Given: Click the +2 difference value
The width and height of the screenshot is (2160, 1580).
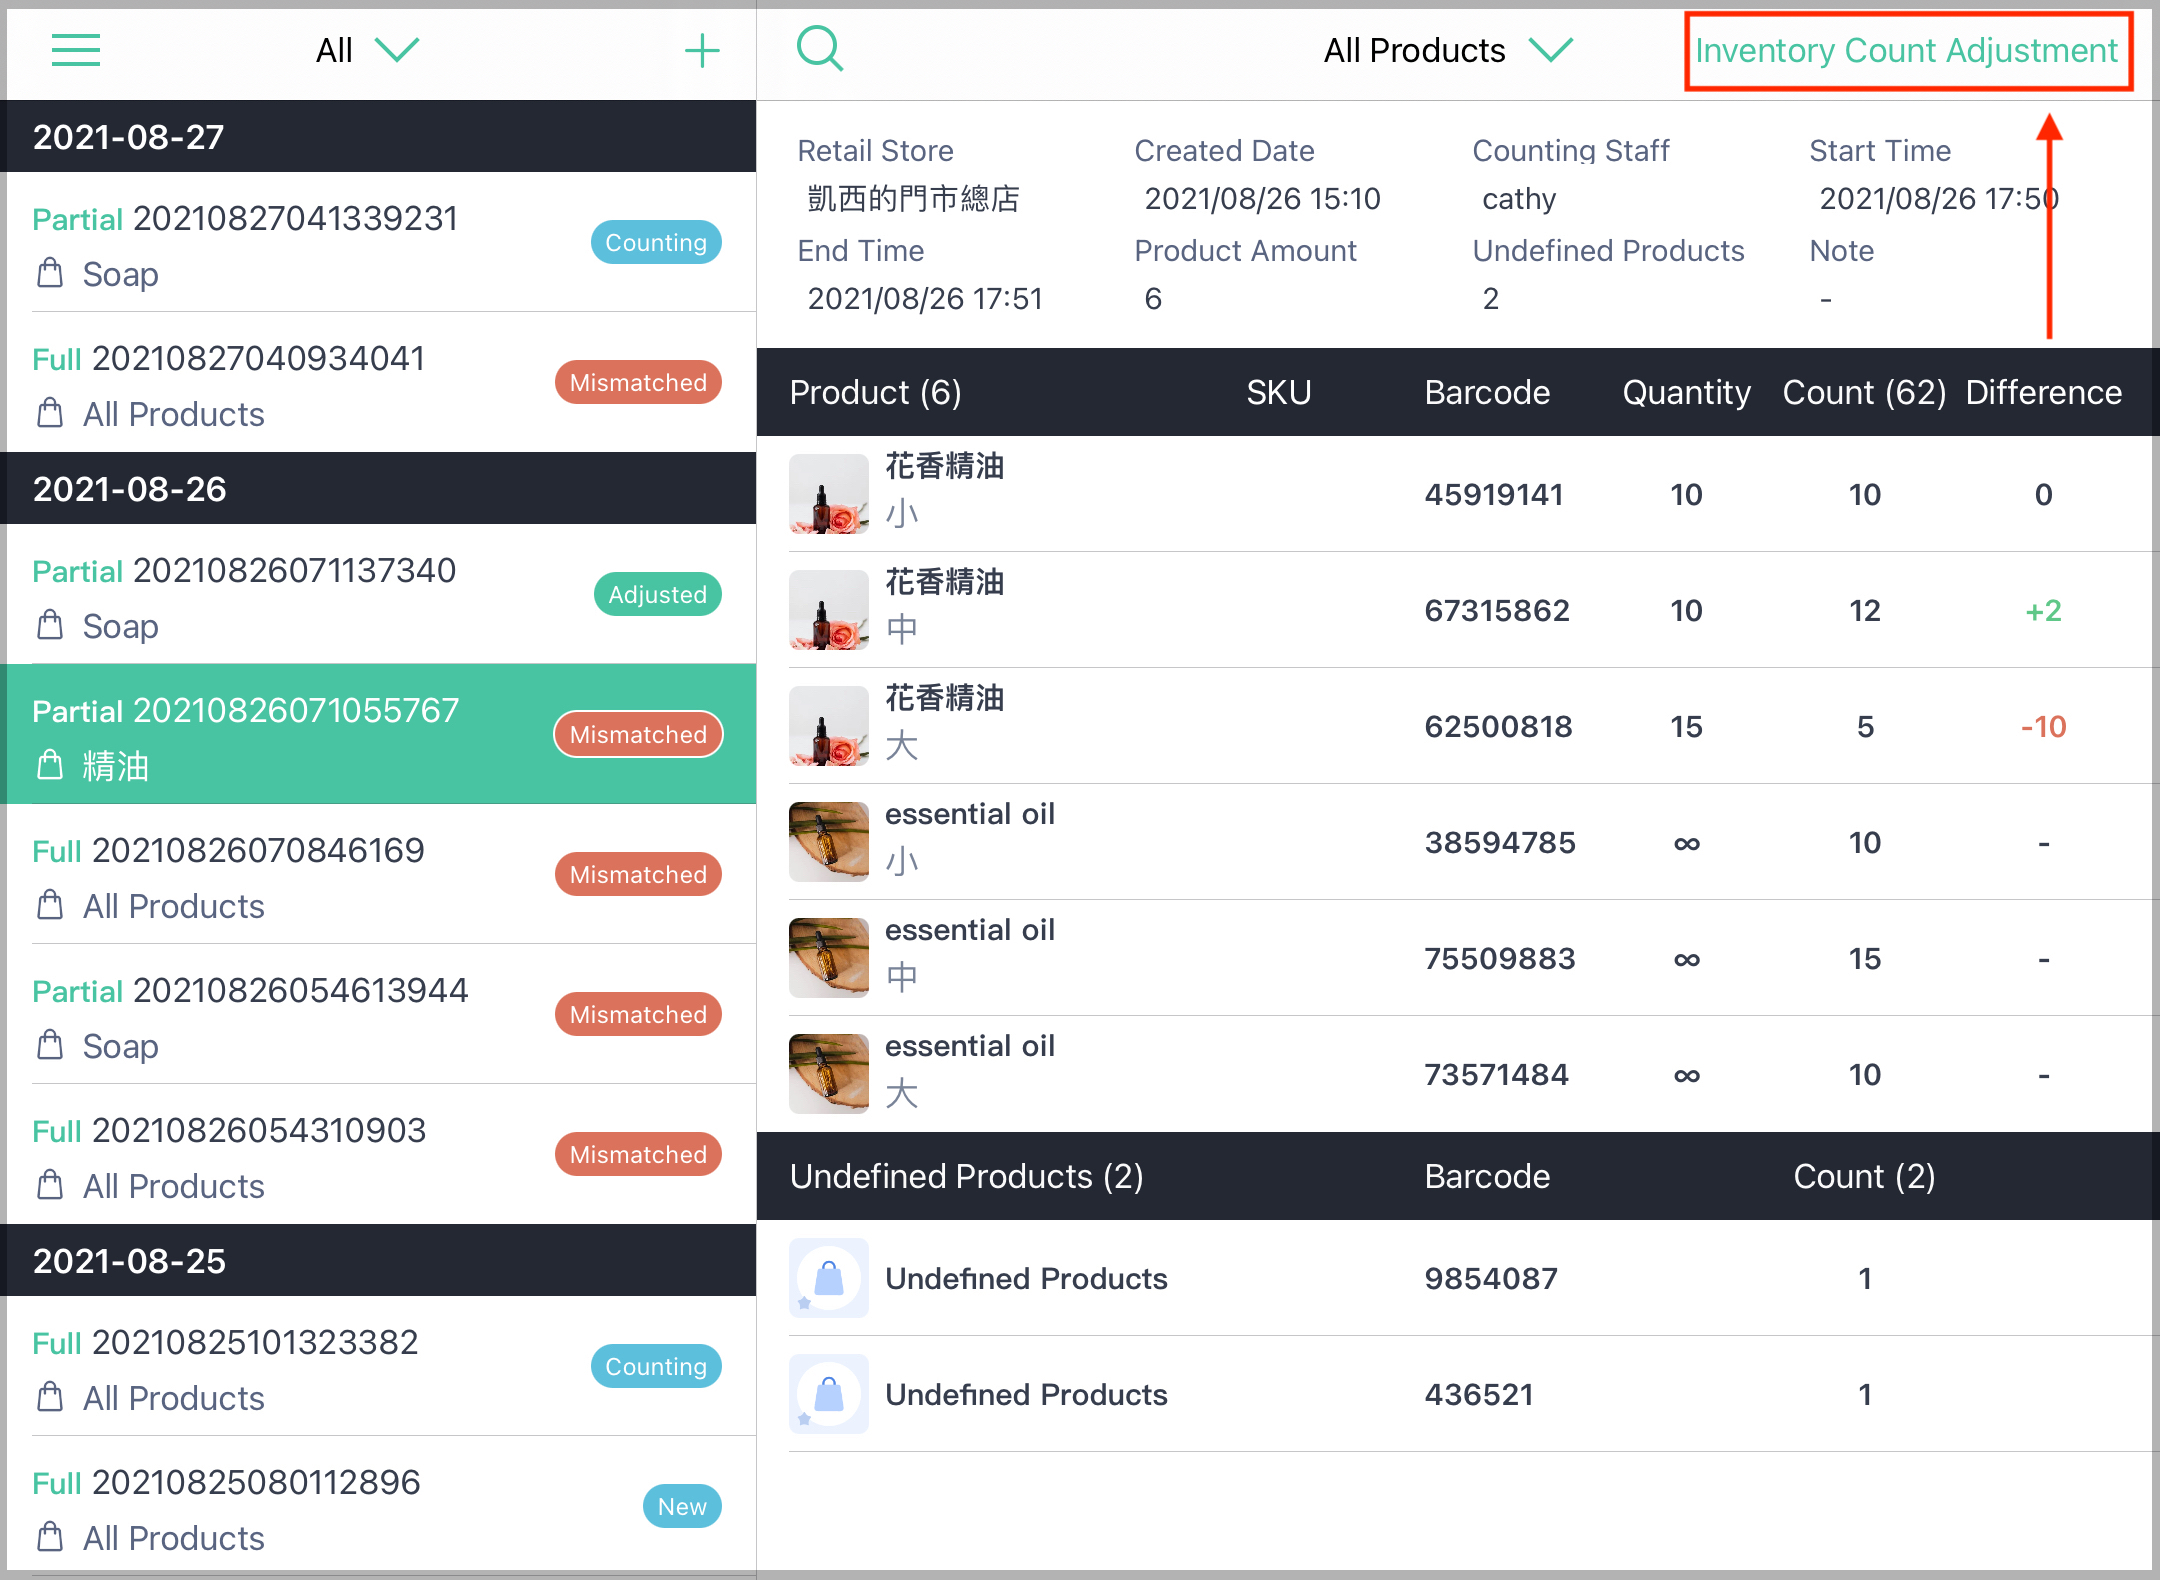Looking at the screenshot, I should 2043,610.
